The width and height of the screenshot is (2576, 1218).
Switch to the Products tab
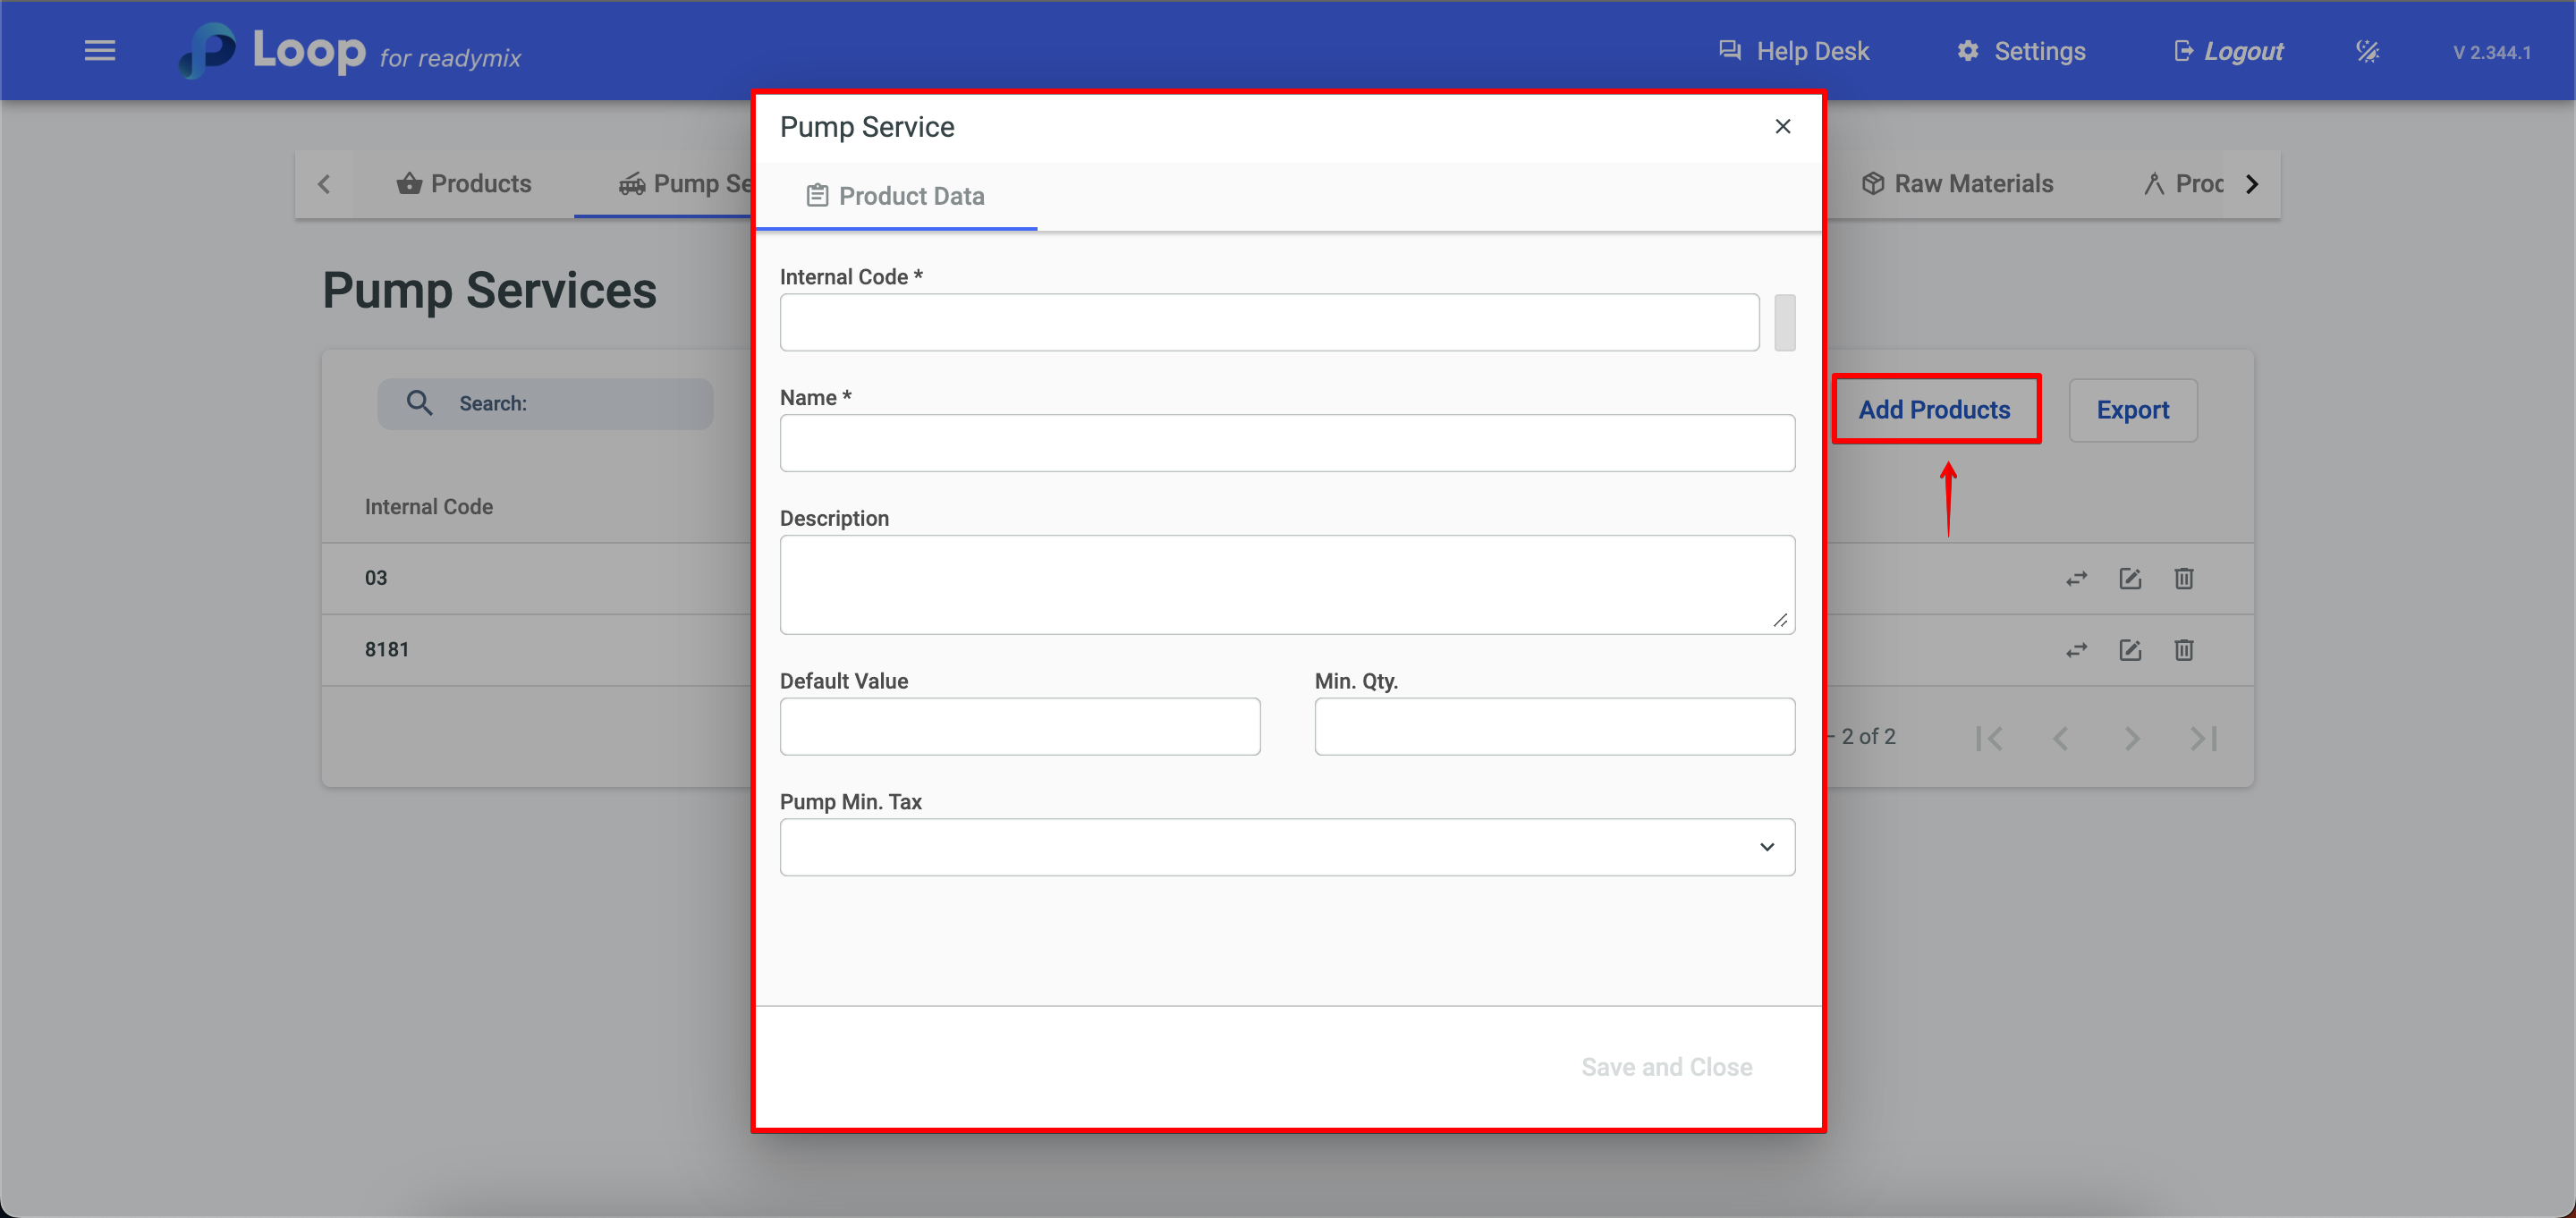click(x=465, y=184)
